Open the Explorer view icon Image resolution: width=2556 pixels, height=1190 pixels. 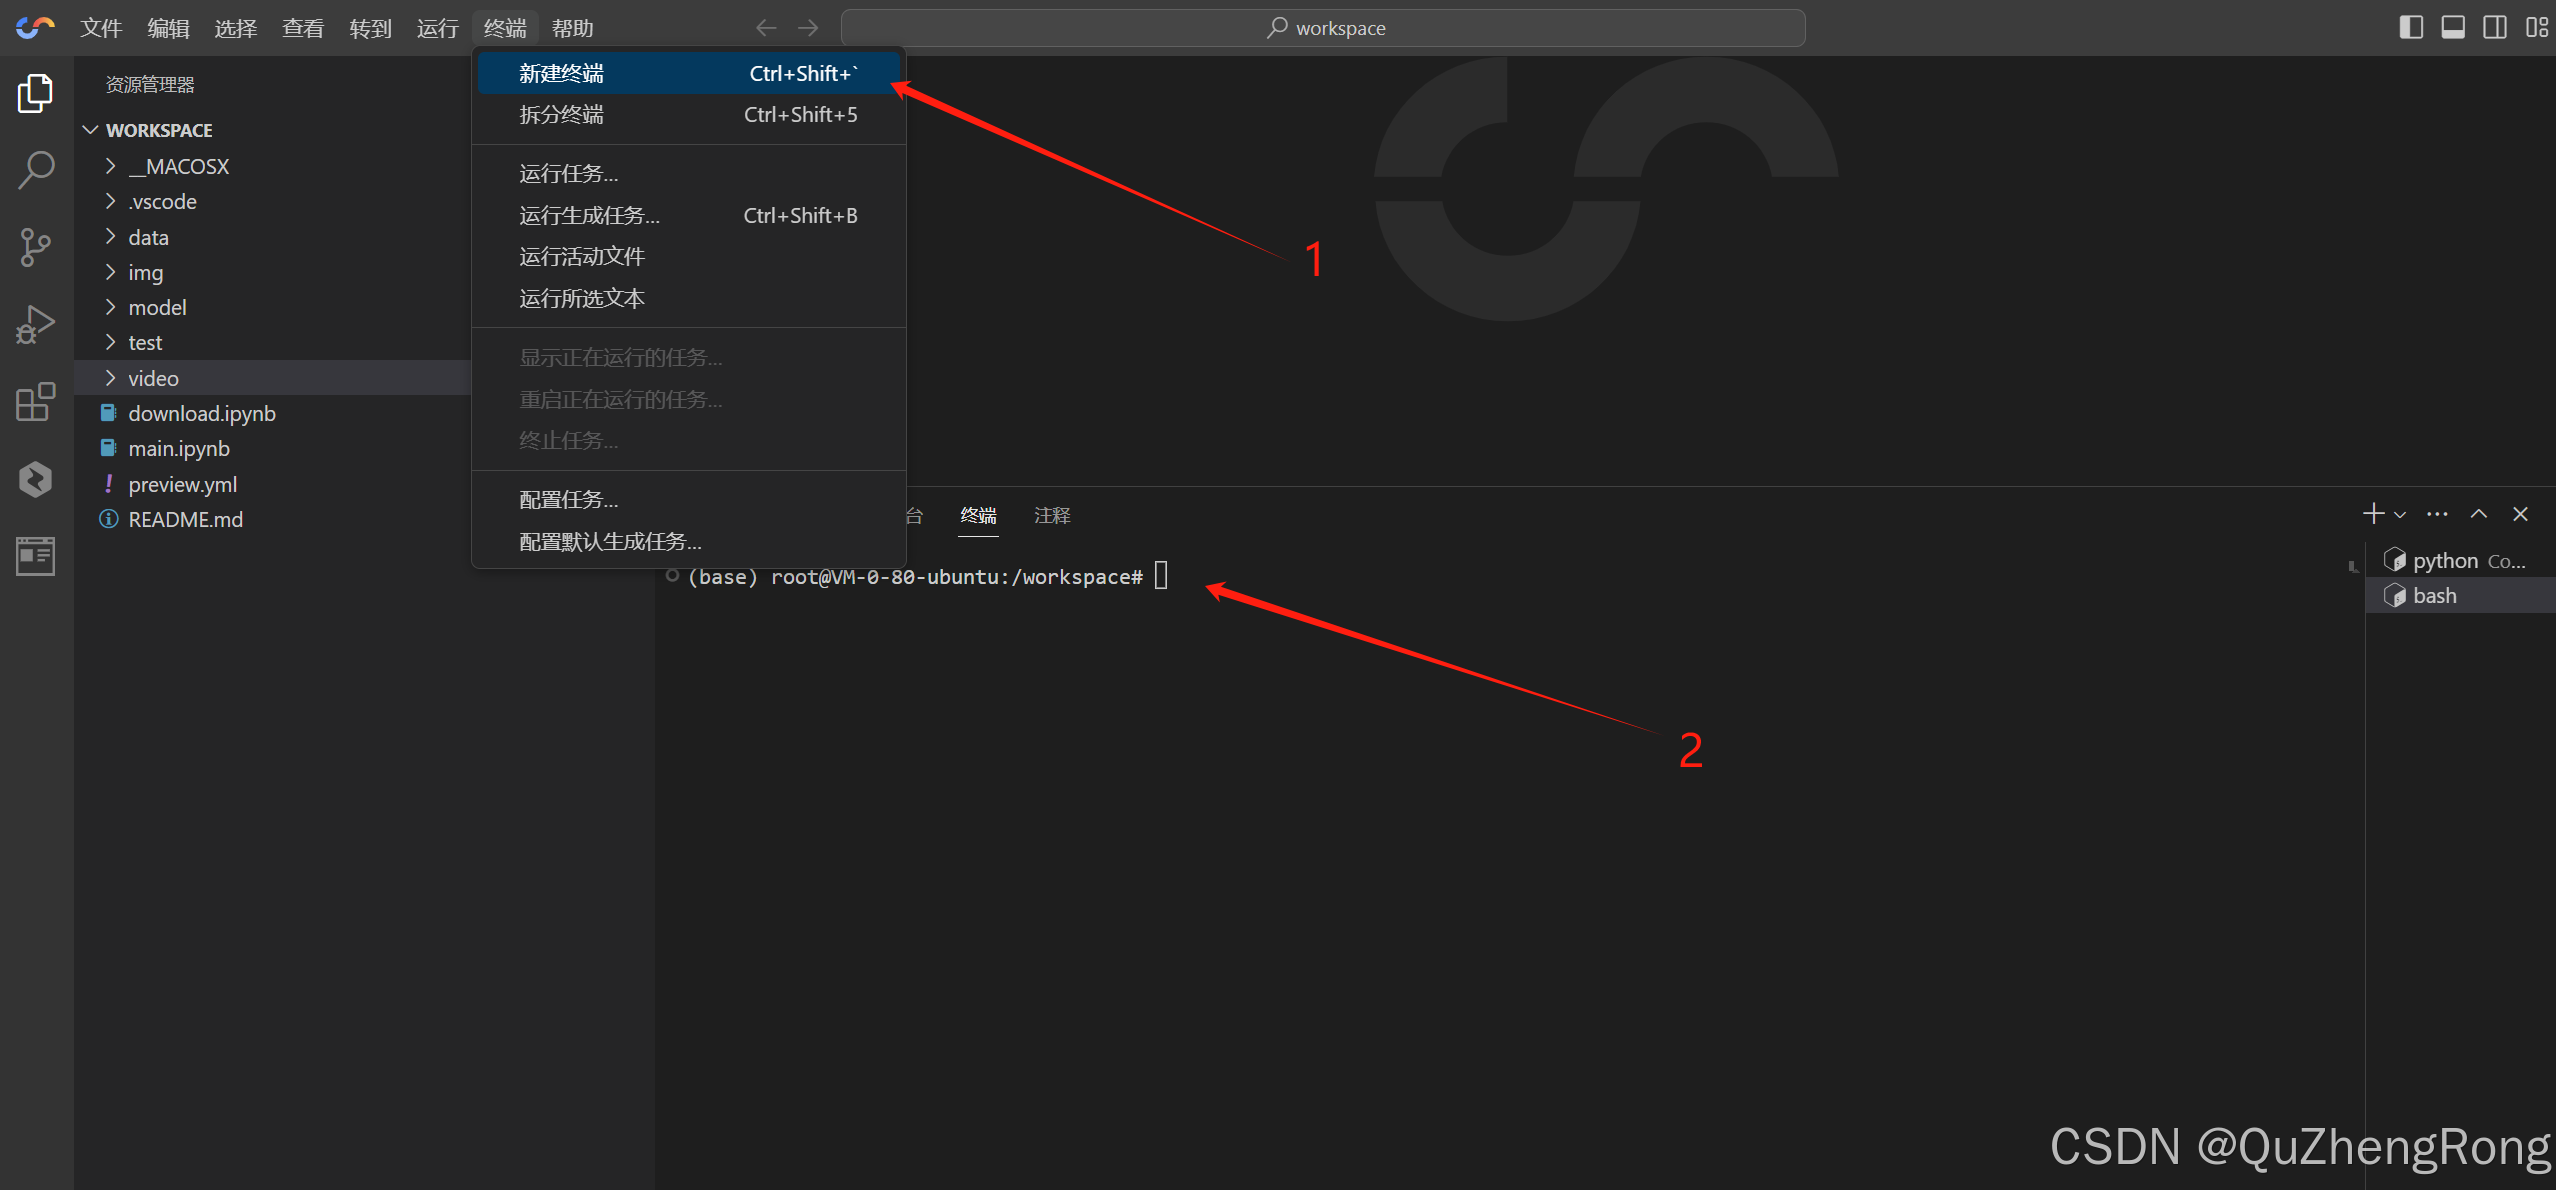coord(36,93)
